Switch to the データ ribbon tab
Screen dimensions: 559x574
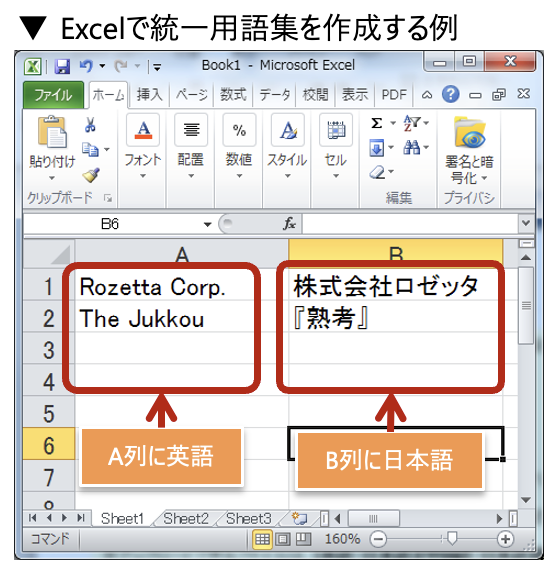(275, 95)
